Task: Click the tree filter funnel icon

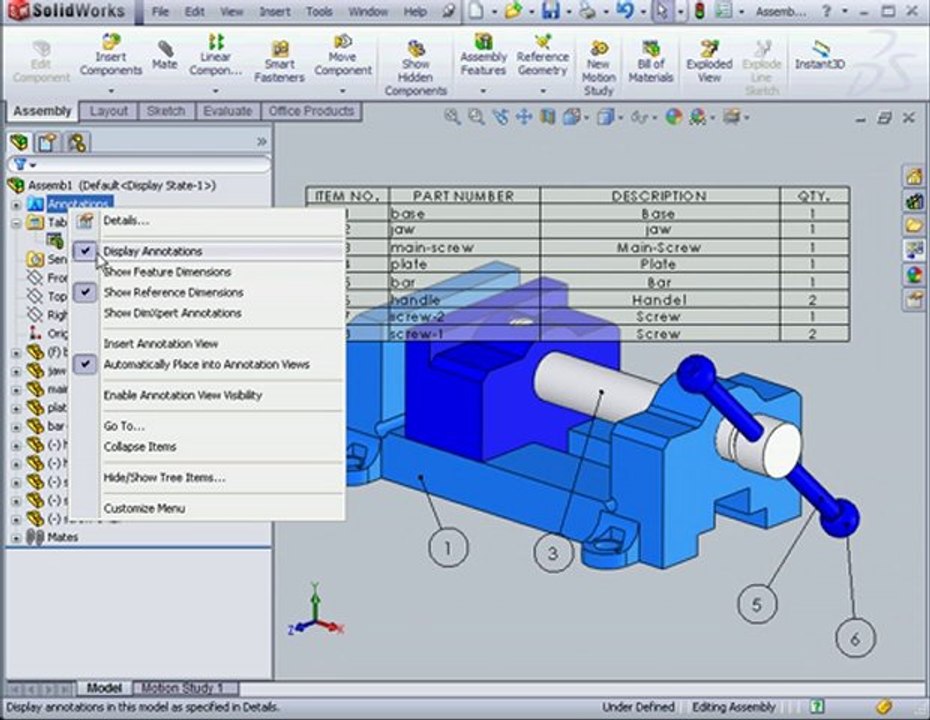Action: [x=20, y=164]
